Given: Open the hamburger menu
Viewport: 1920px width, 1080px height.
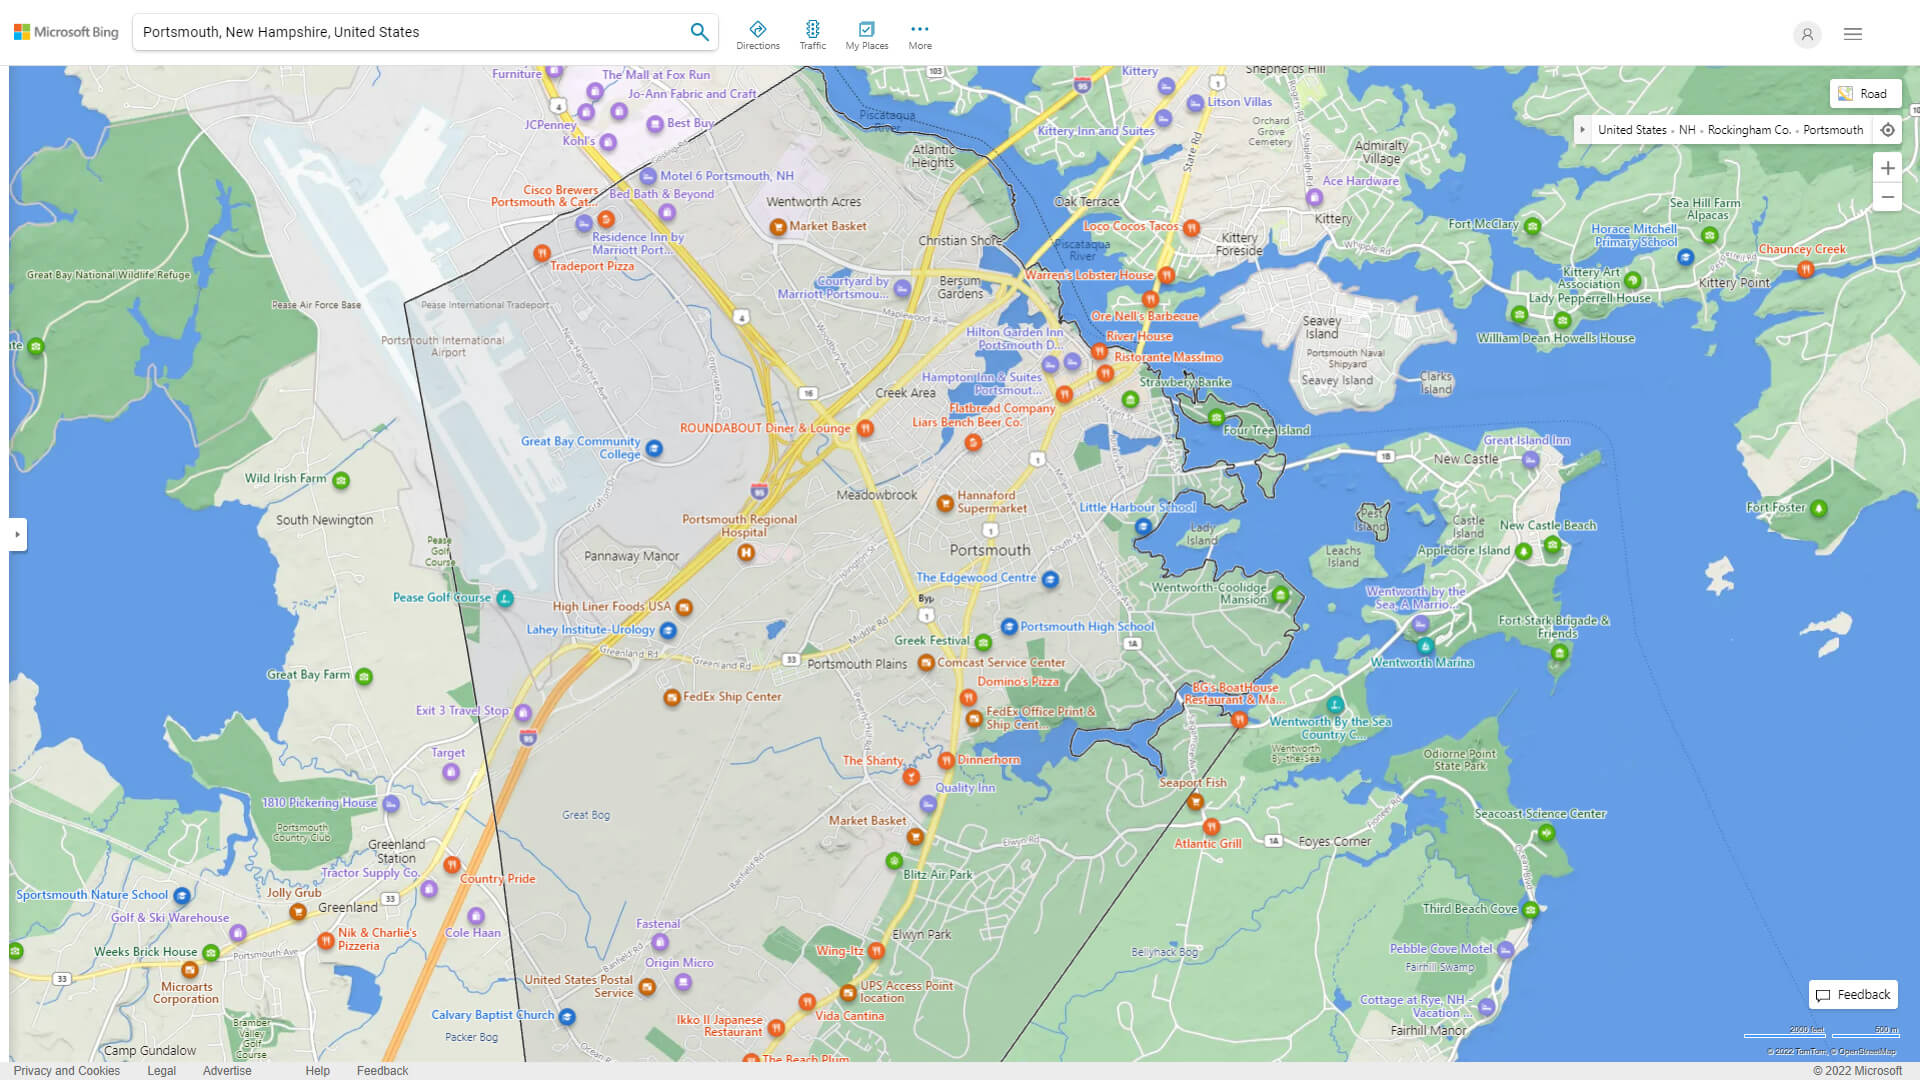Looking at the screenshot, I should (x=1852, y=33).
